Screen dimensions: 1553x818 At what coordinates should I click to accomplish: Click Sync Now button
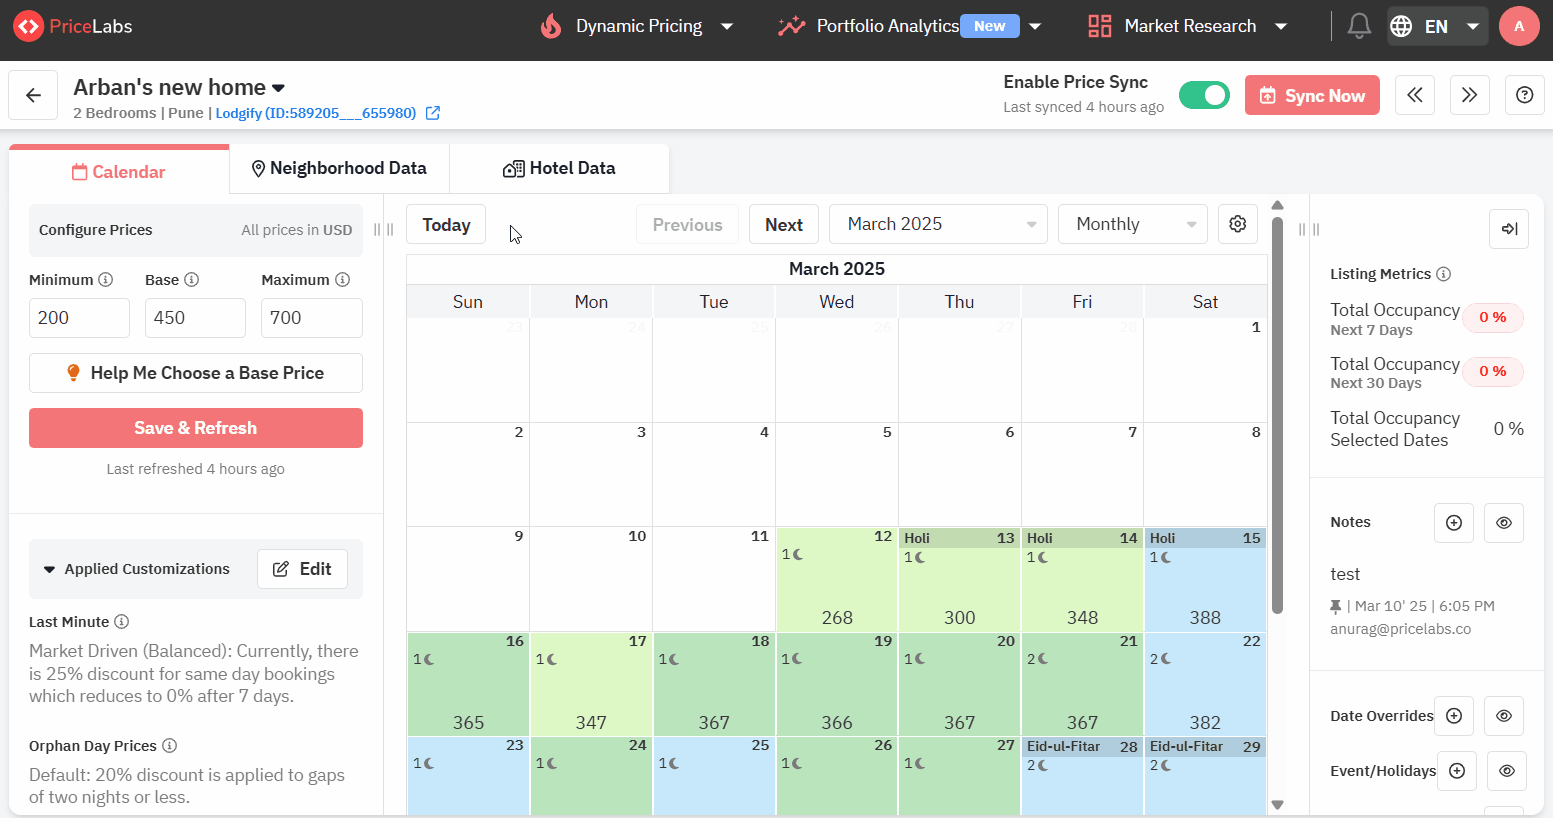pyautogui.click(x=1312, y=95)
